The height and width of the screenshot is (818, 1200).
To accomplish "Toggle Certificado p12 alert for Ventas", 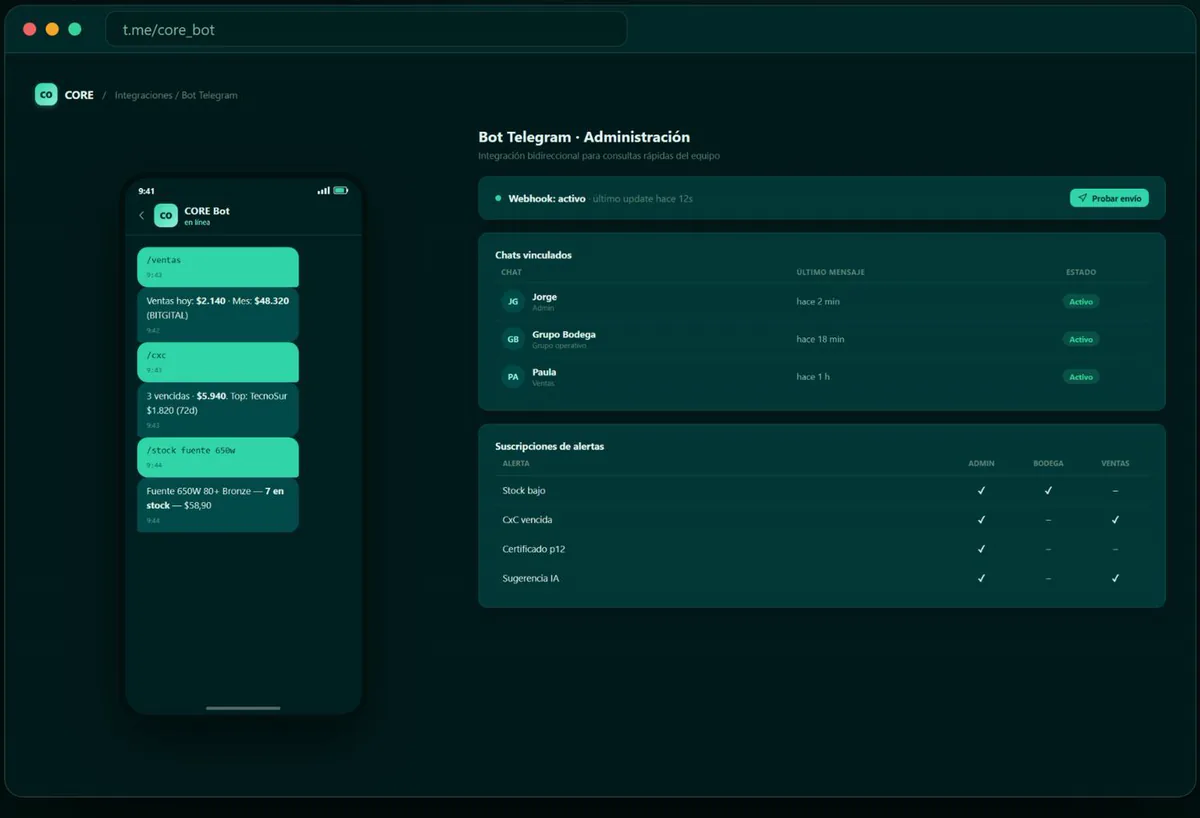I will 1115,549.
